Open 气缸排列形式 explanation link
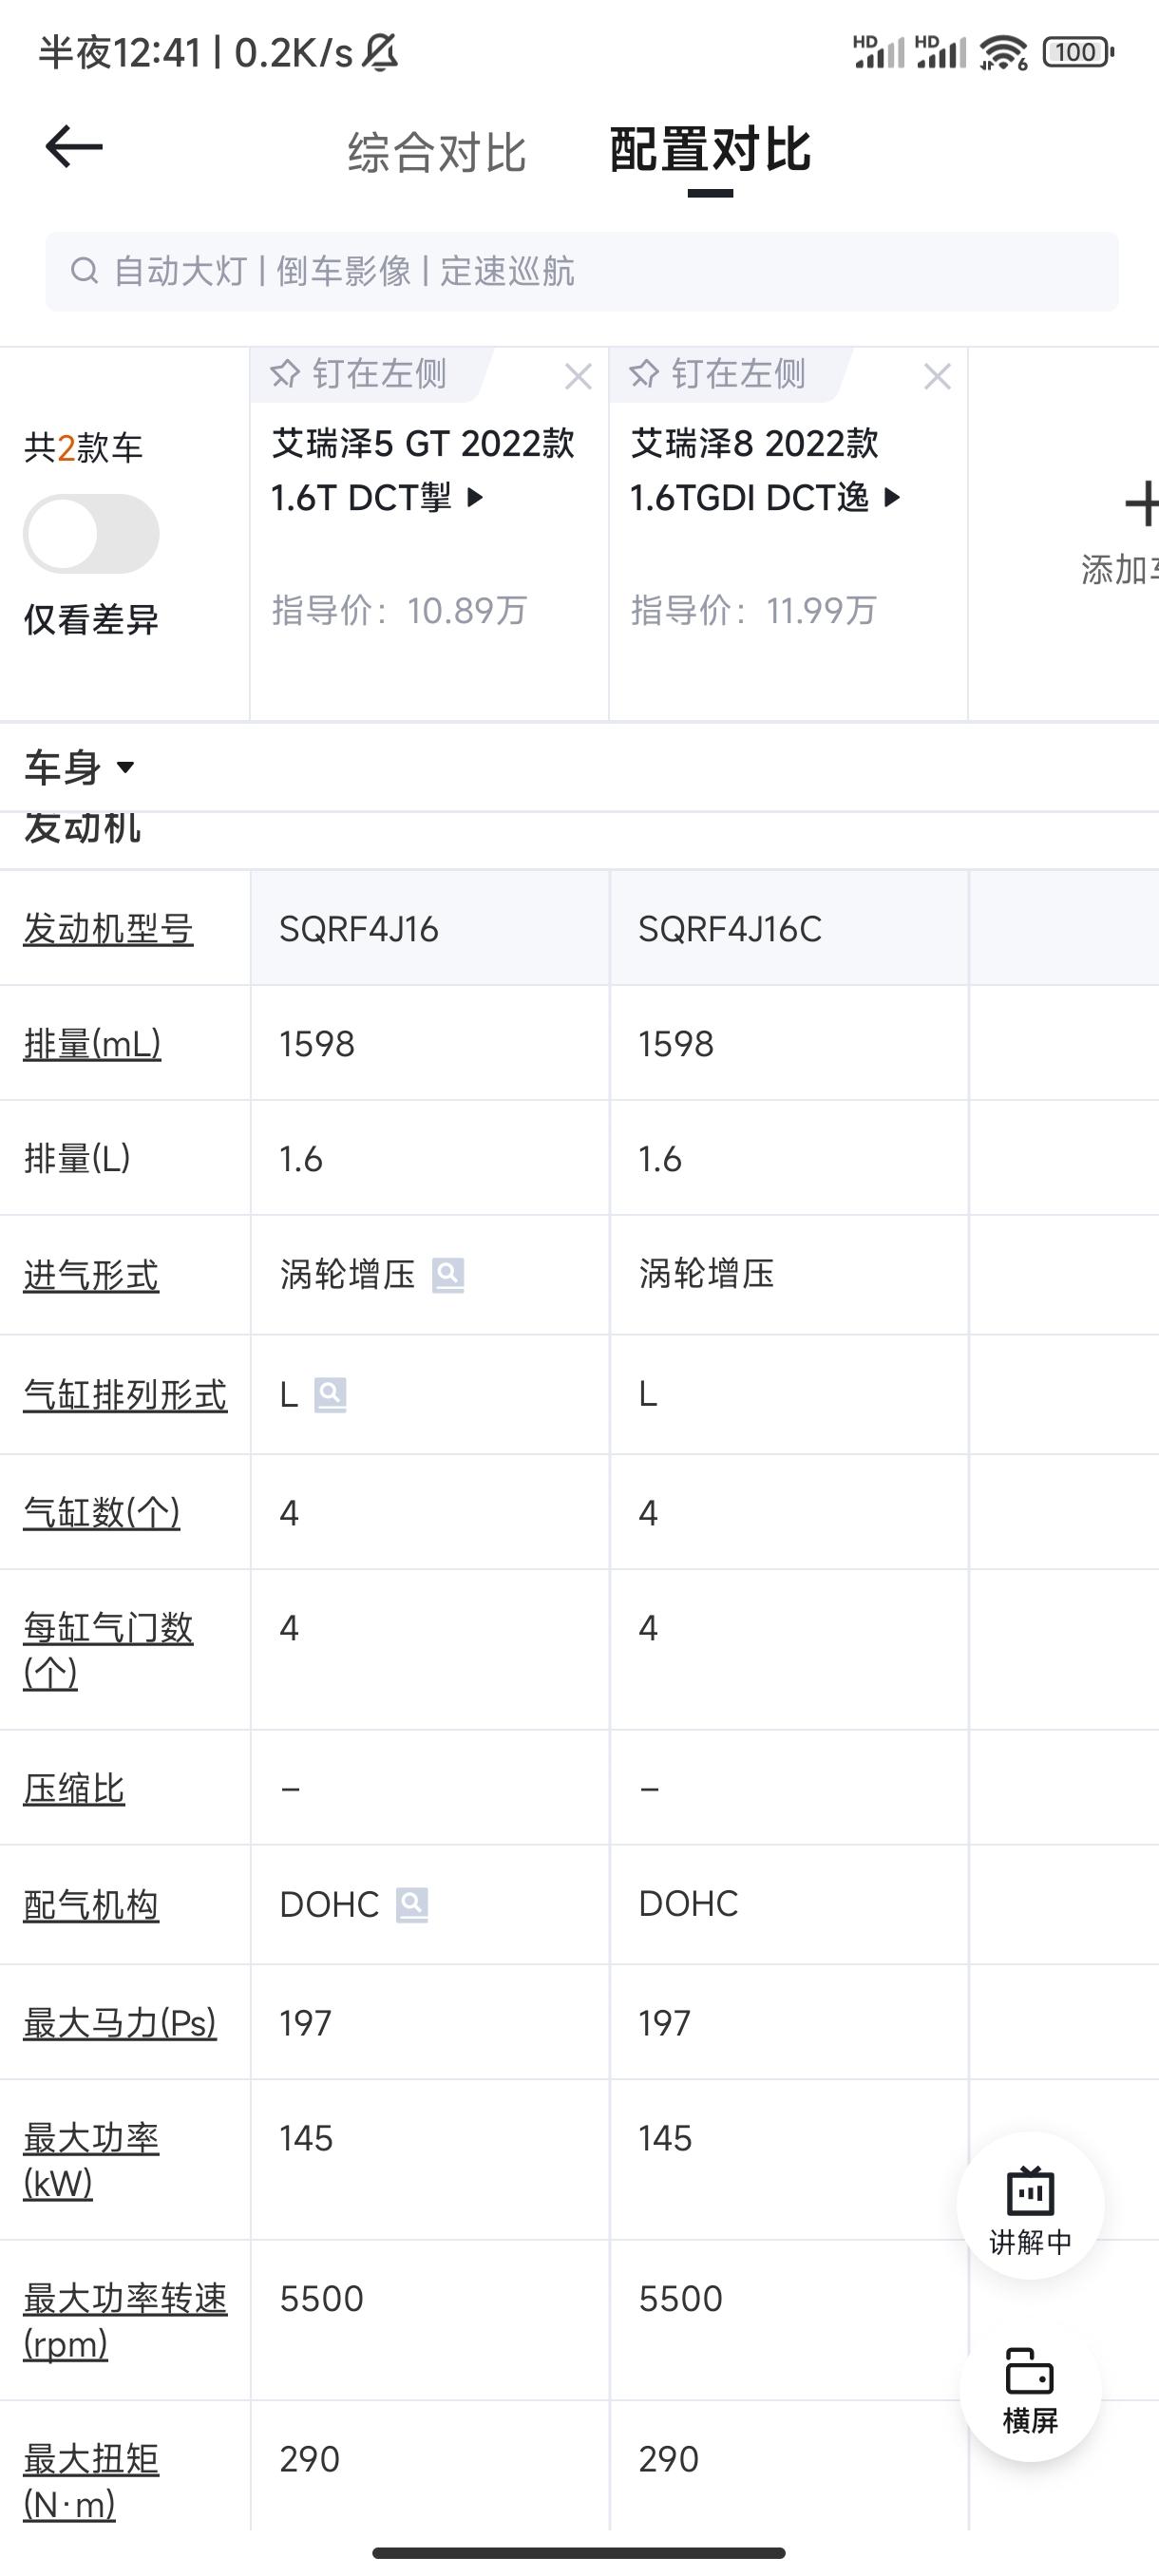Screen dimensions: 1159x2576 point(125,1395)
